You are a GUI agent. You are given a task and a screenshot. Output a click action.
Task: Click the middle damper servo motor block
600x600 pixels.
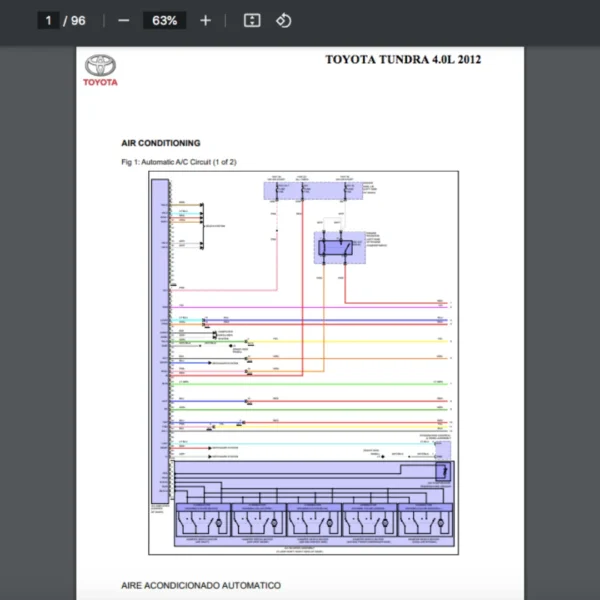coord(312,520)
